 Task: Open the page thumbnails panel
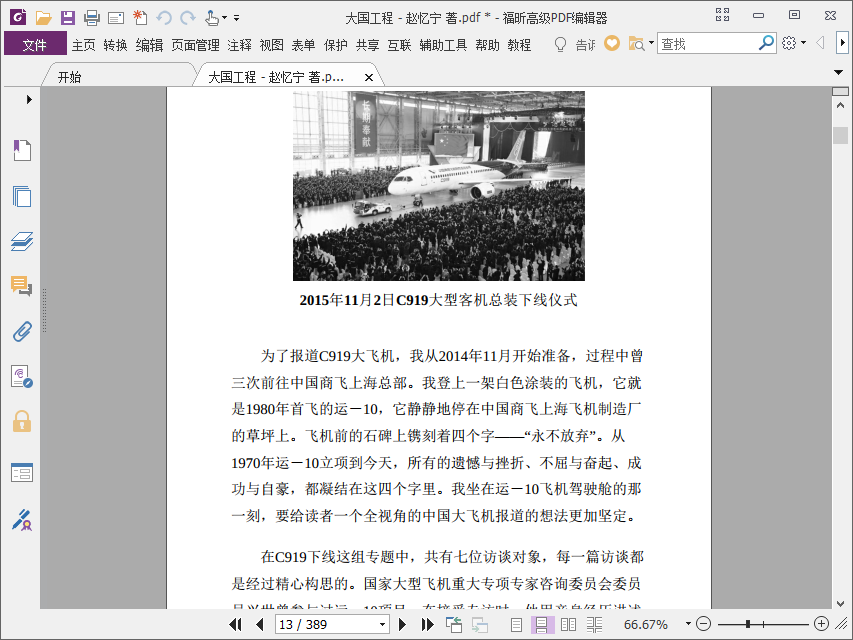pos(22,196)
